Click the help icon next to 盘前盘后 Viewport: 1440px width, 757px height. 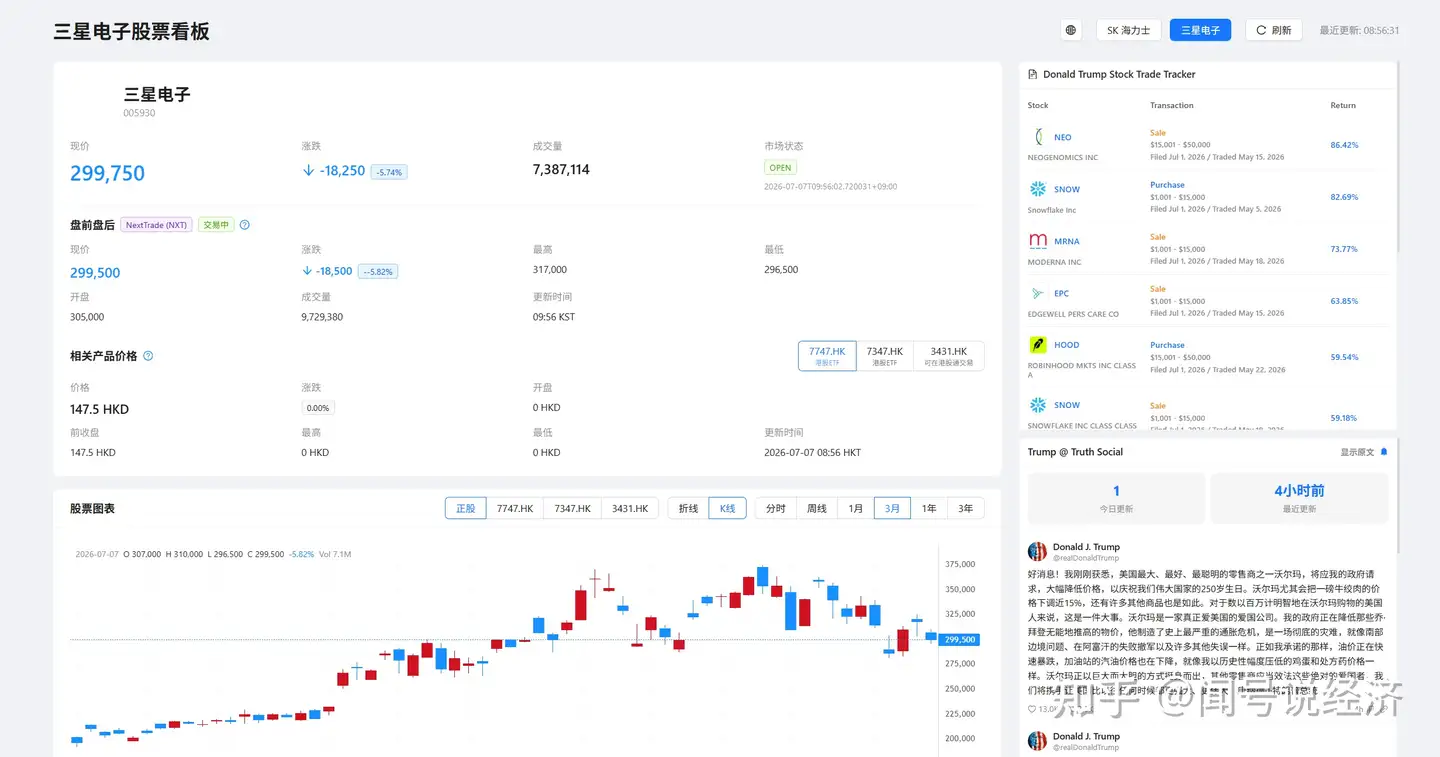[x=245, y=225]
